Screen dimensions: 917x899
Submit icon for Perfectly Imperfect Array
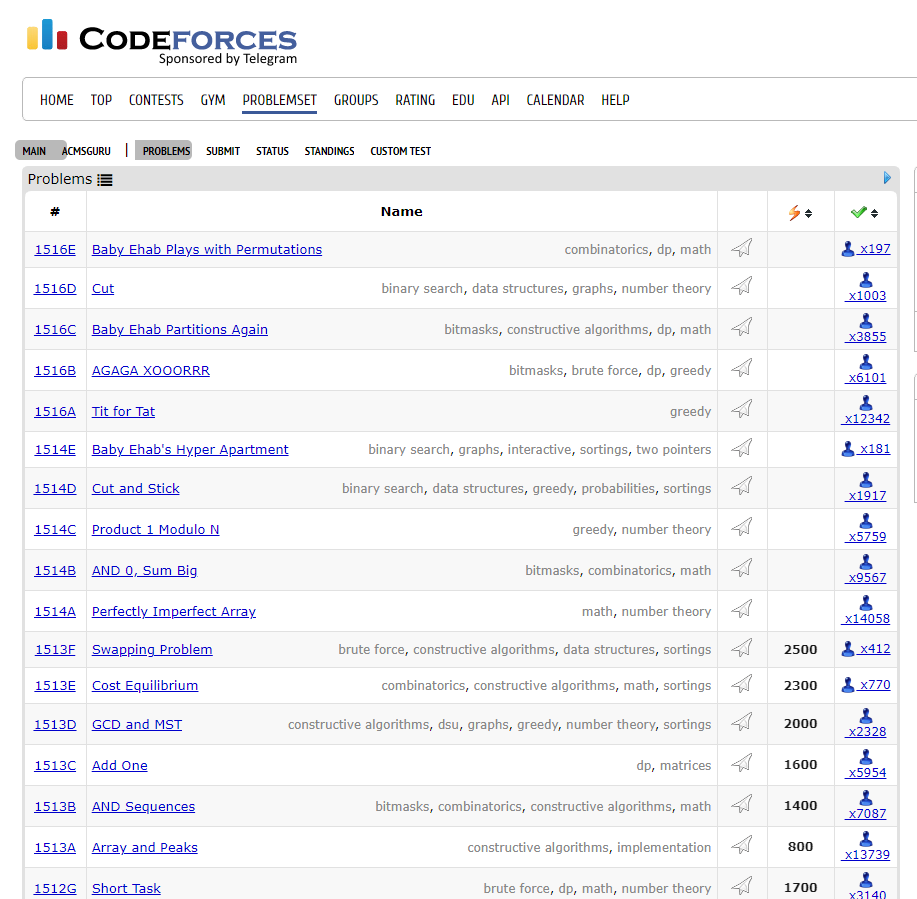742,609
